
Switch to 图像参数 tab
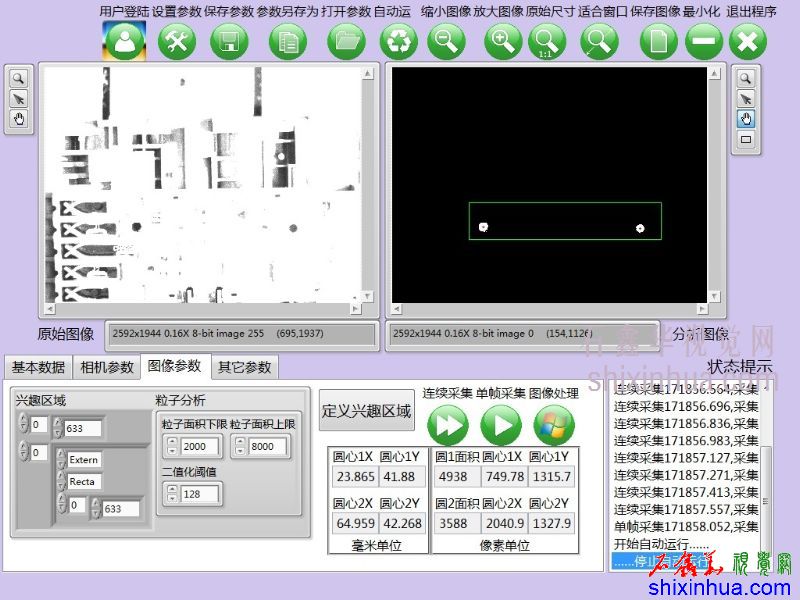(x=174, y=366)
